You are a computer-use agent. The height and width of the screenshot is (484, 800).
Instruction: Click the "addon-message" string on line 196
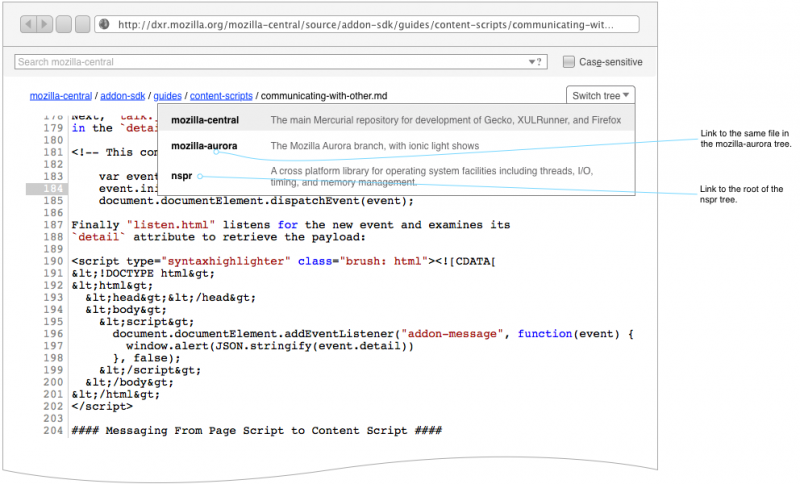point(452,334)
